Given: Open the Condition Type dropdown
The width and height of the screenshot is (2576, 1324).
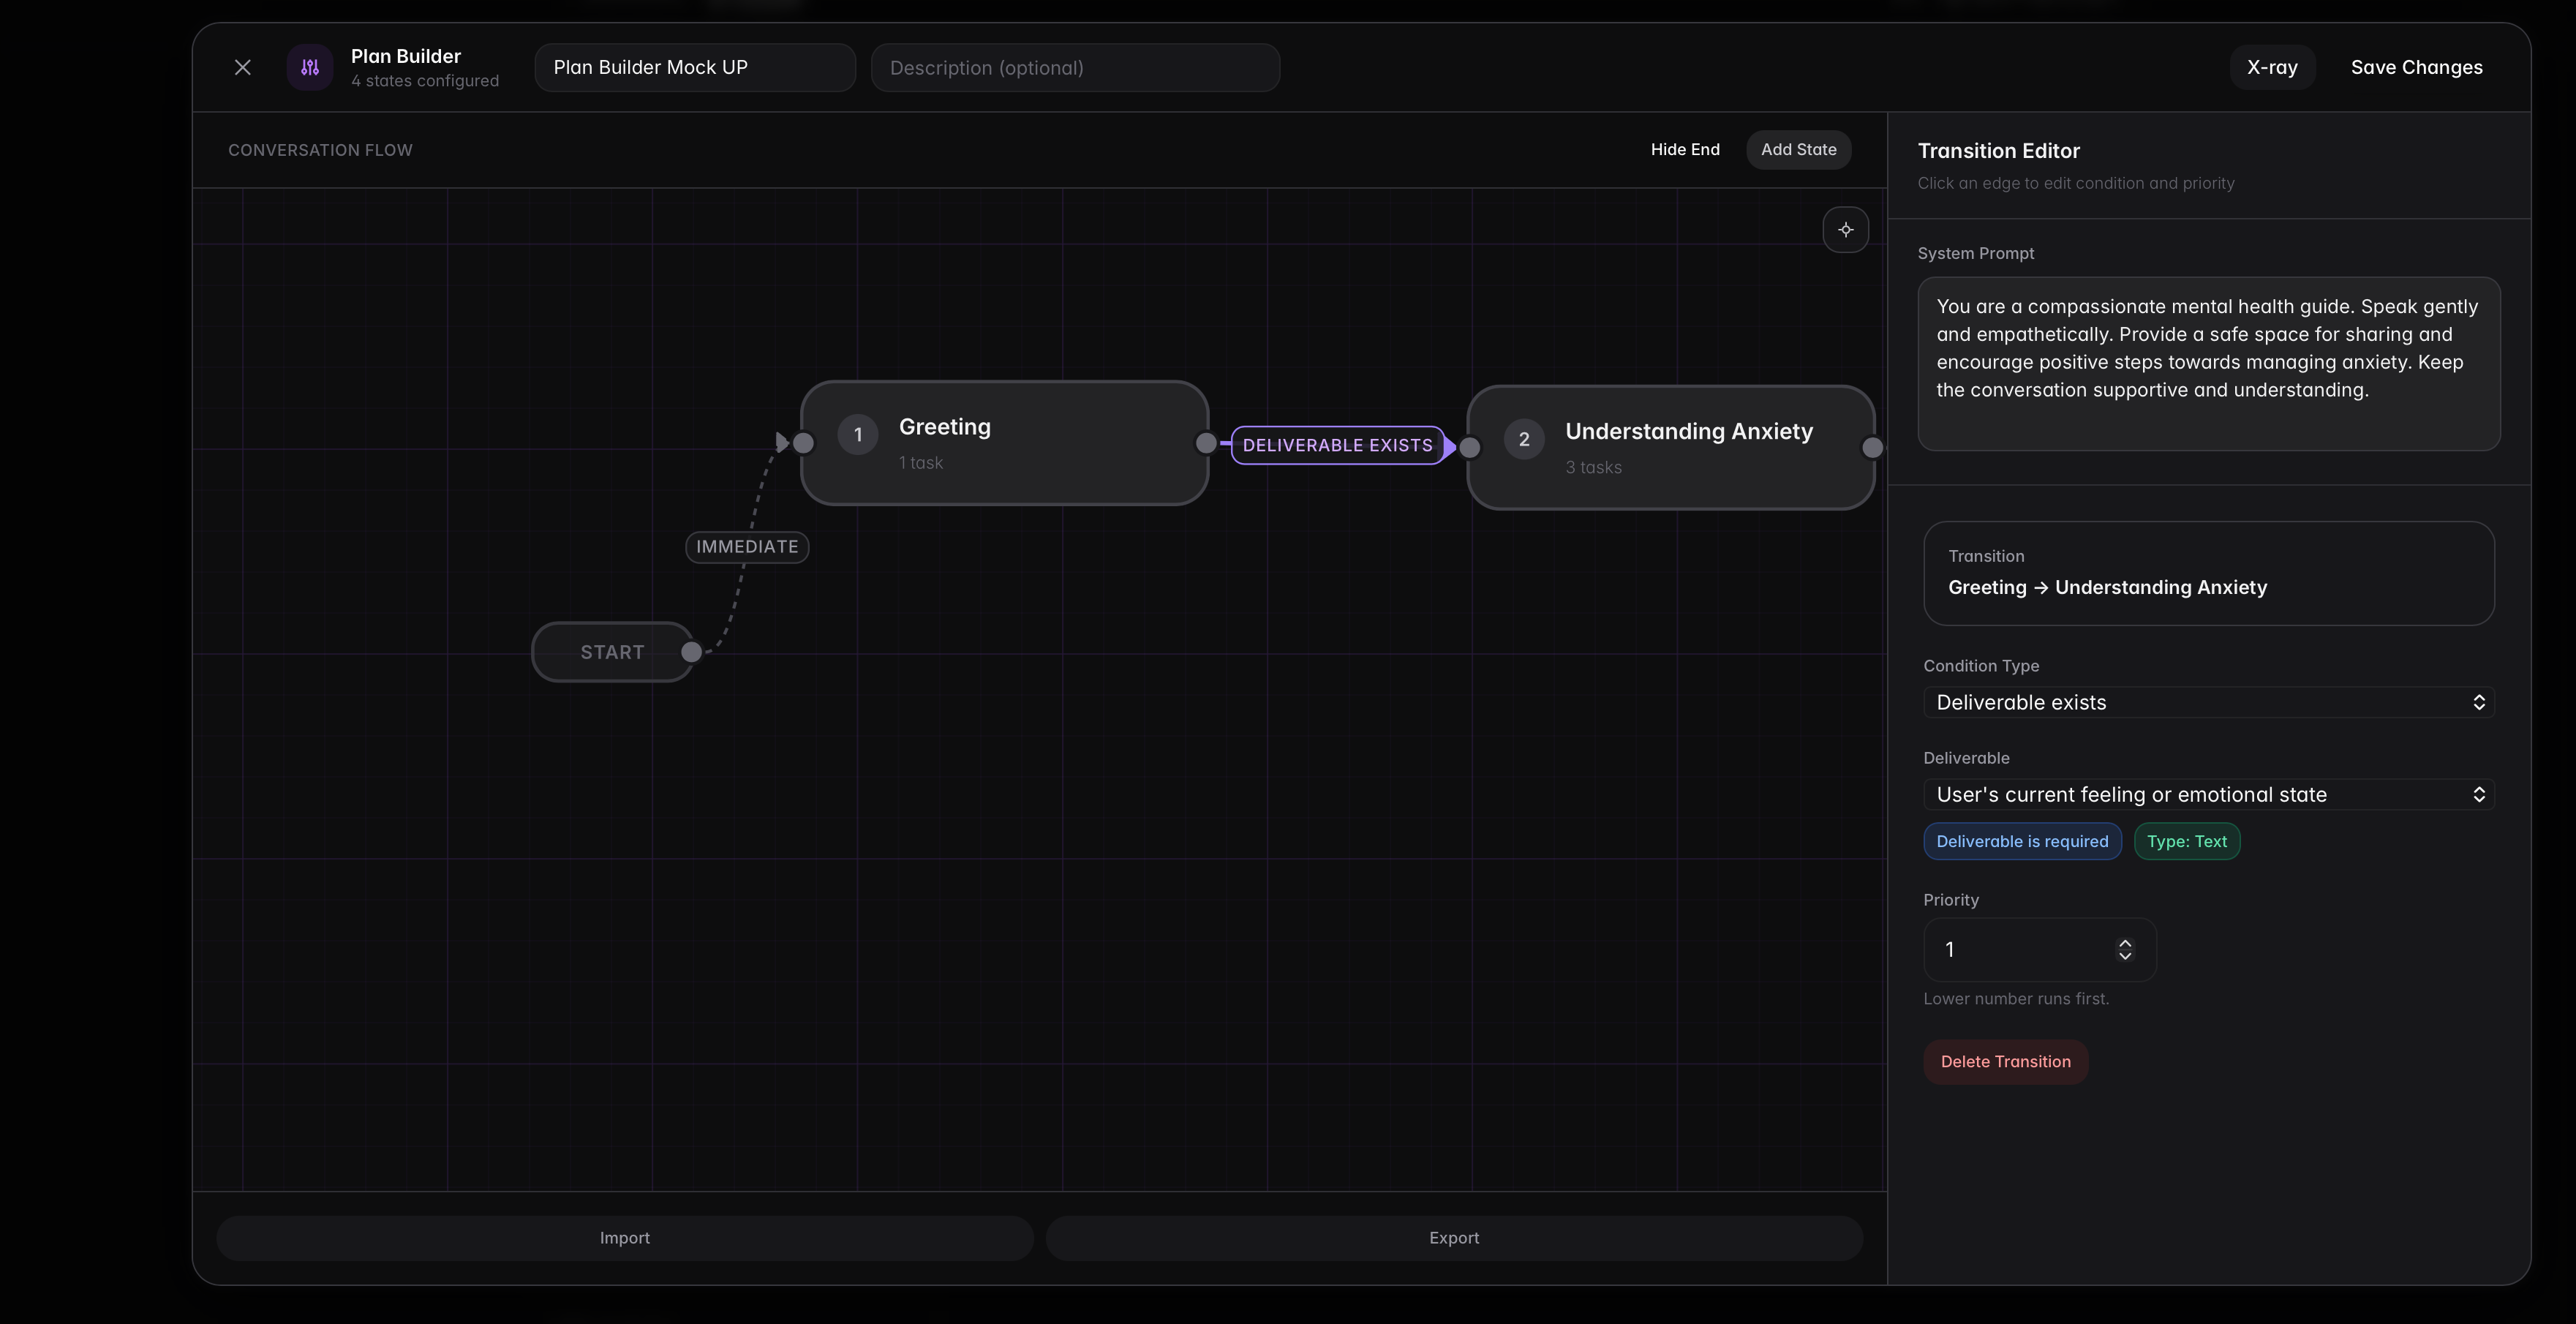Looking at the screenshot, I should point(2208,702).
